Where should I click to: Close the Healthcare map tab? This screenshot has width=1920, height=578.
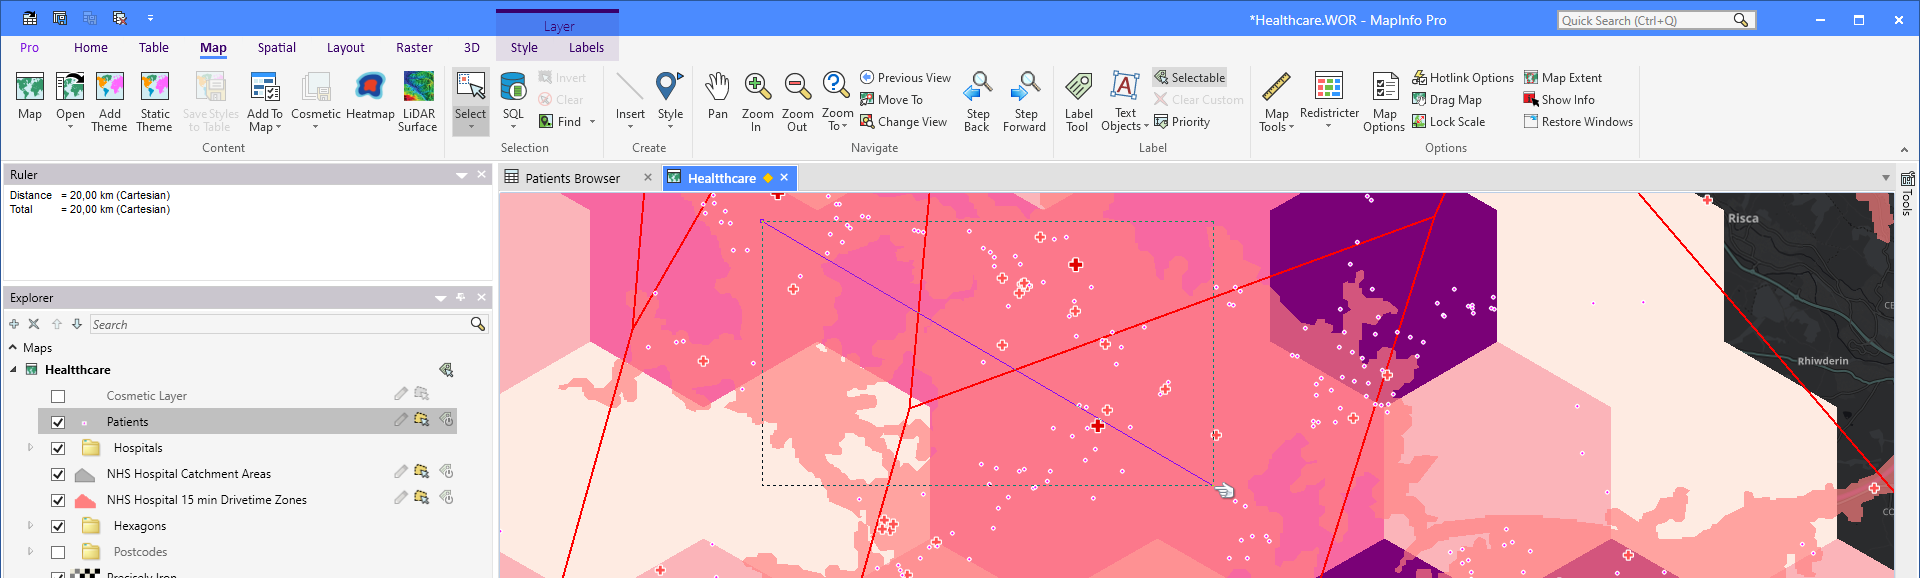[x=784, y=178]
